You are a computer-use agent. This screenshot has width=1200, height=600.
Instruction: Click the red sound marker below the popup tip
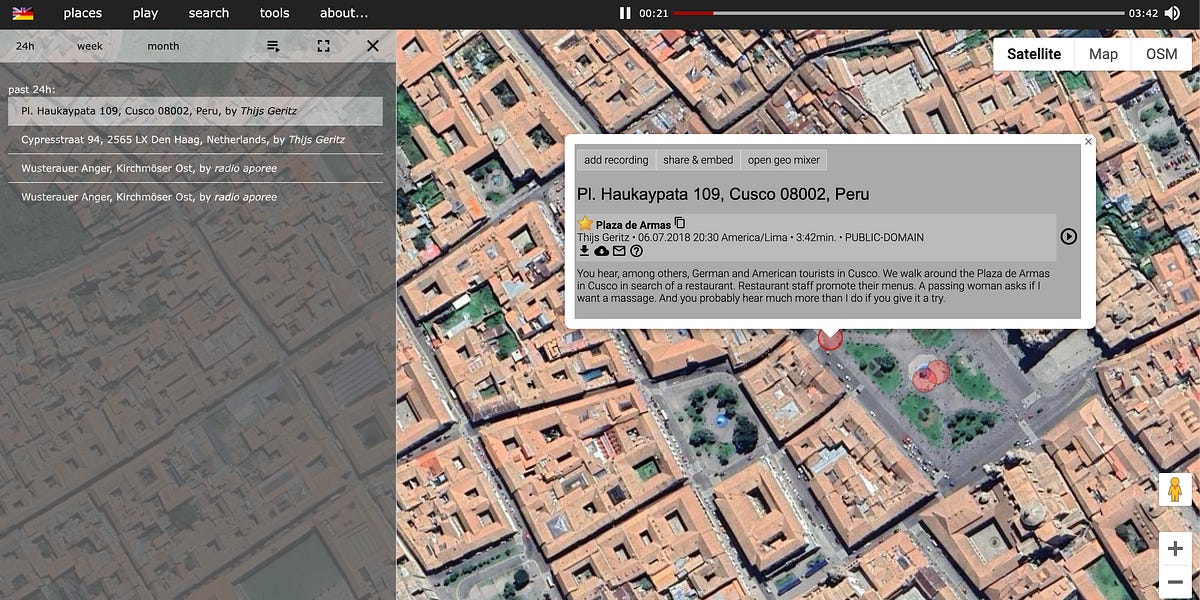pos(831,339)
